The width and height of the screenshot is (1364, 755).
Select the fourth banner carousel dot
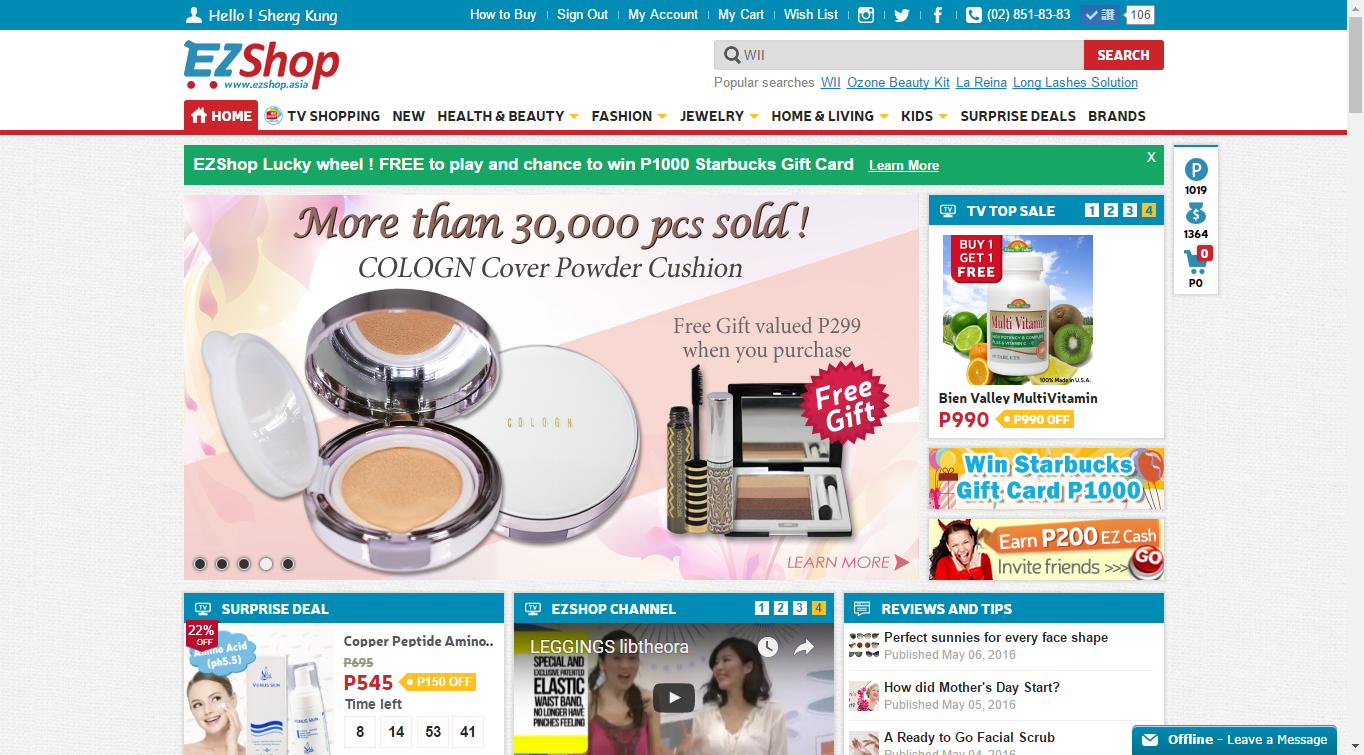[x=266, y=564]
